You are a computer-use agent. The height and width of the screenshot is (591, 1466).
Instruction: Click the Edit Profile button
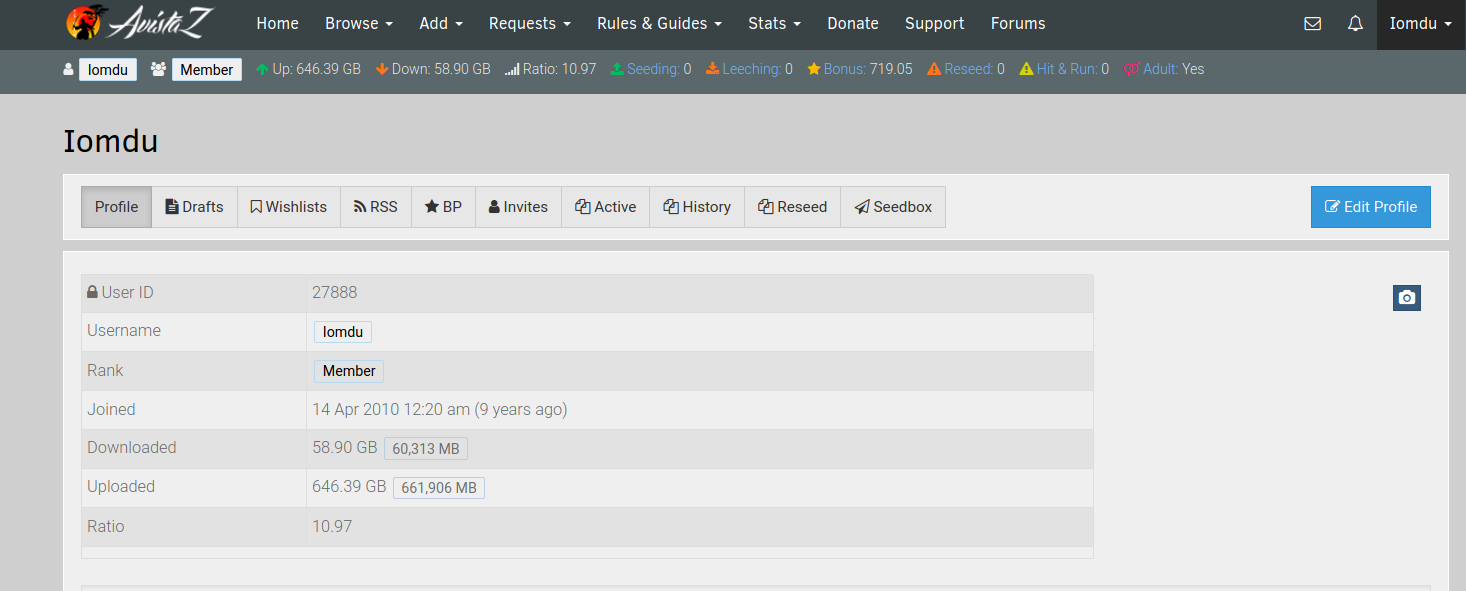point(1371,207)
